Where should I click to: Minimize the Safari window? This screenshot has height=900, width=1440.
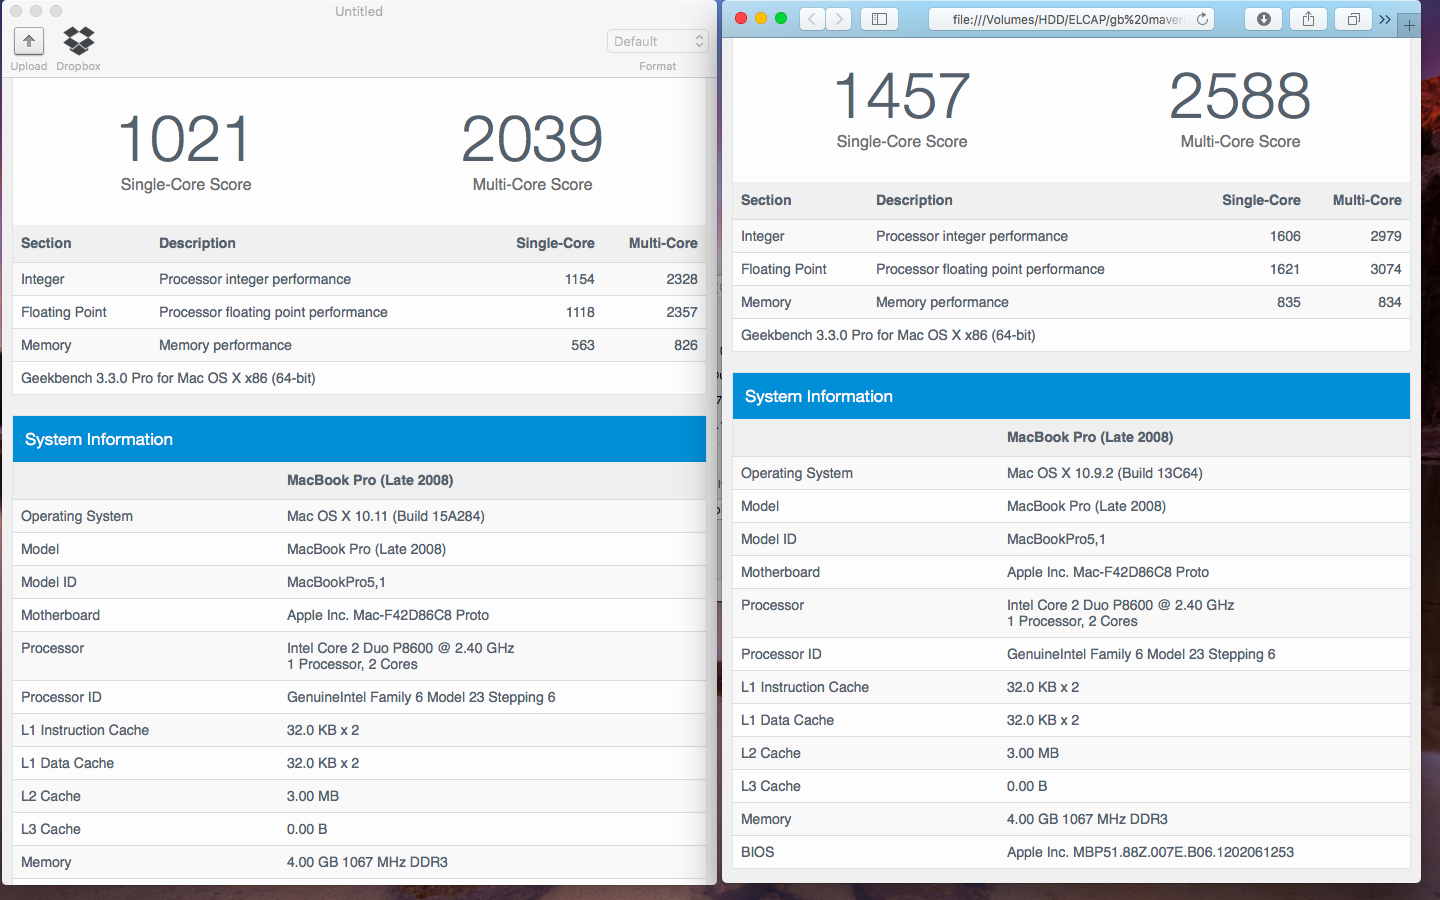tap(761, 18)
